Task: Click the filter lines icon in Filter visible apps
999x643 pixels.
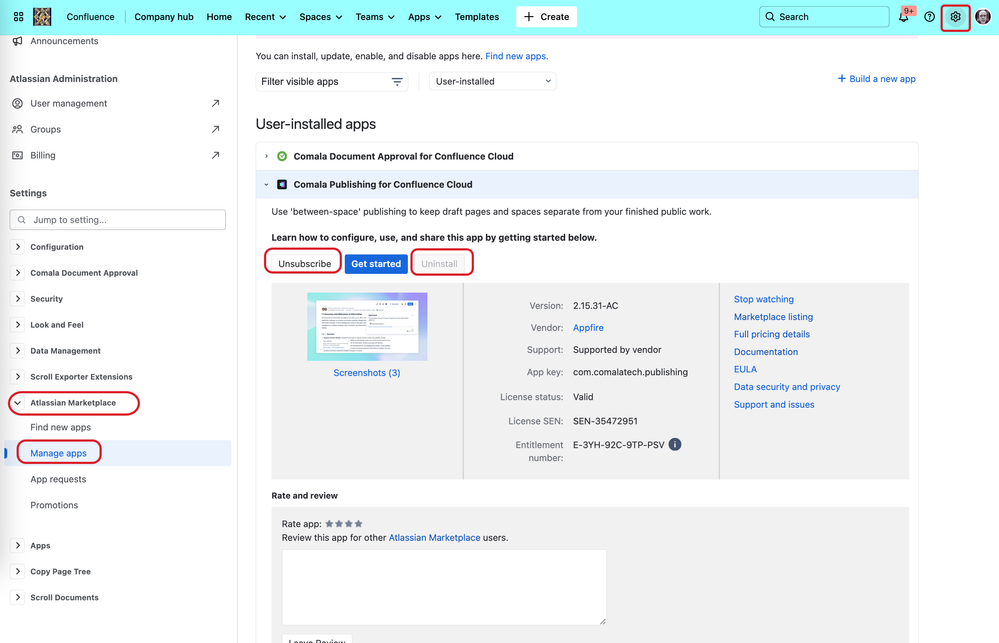Action: (x=397, y=82)
